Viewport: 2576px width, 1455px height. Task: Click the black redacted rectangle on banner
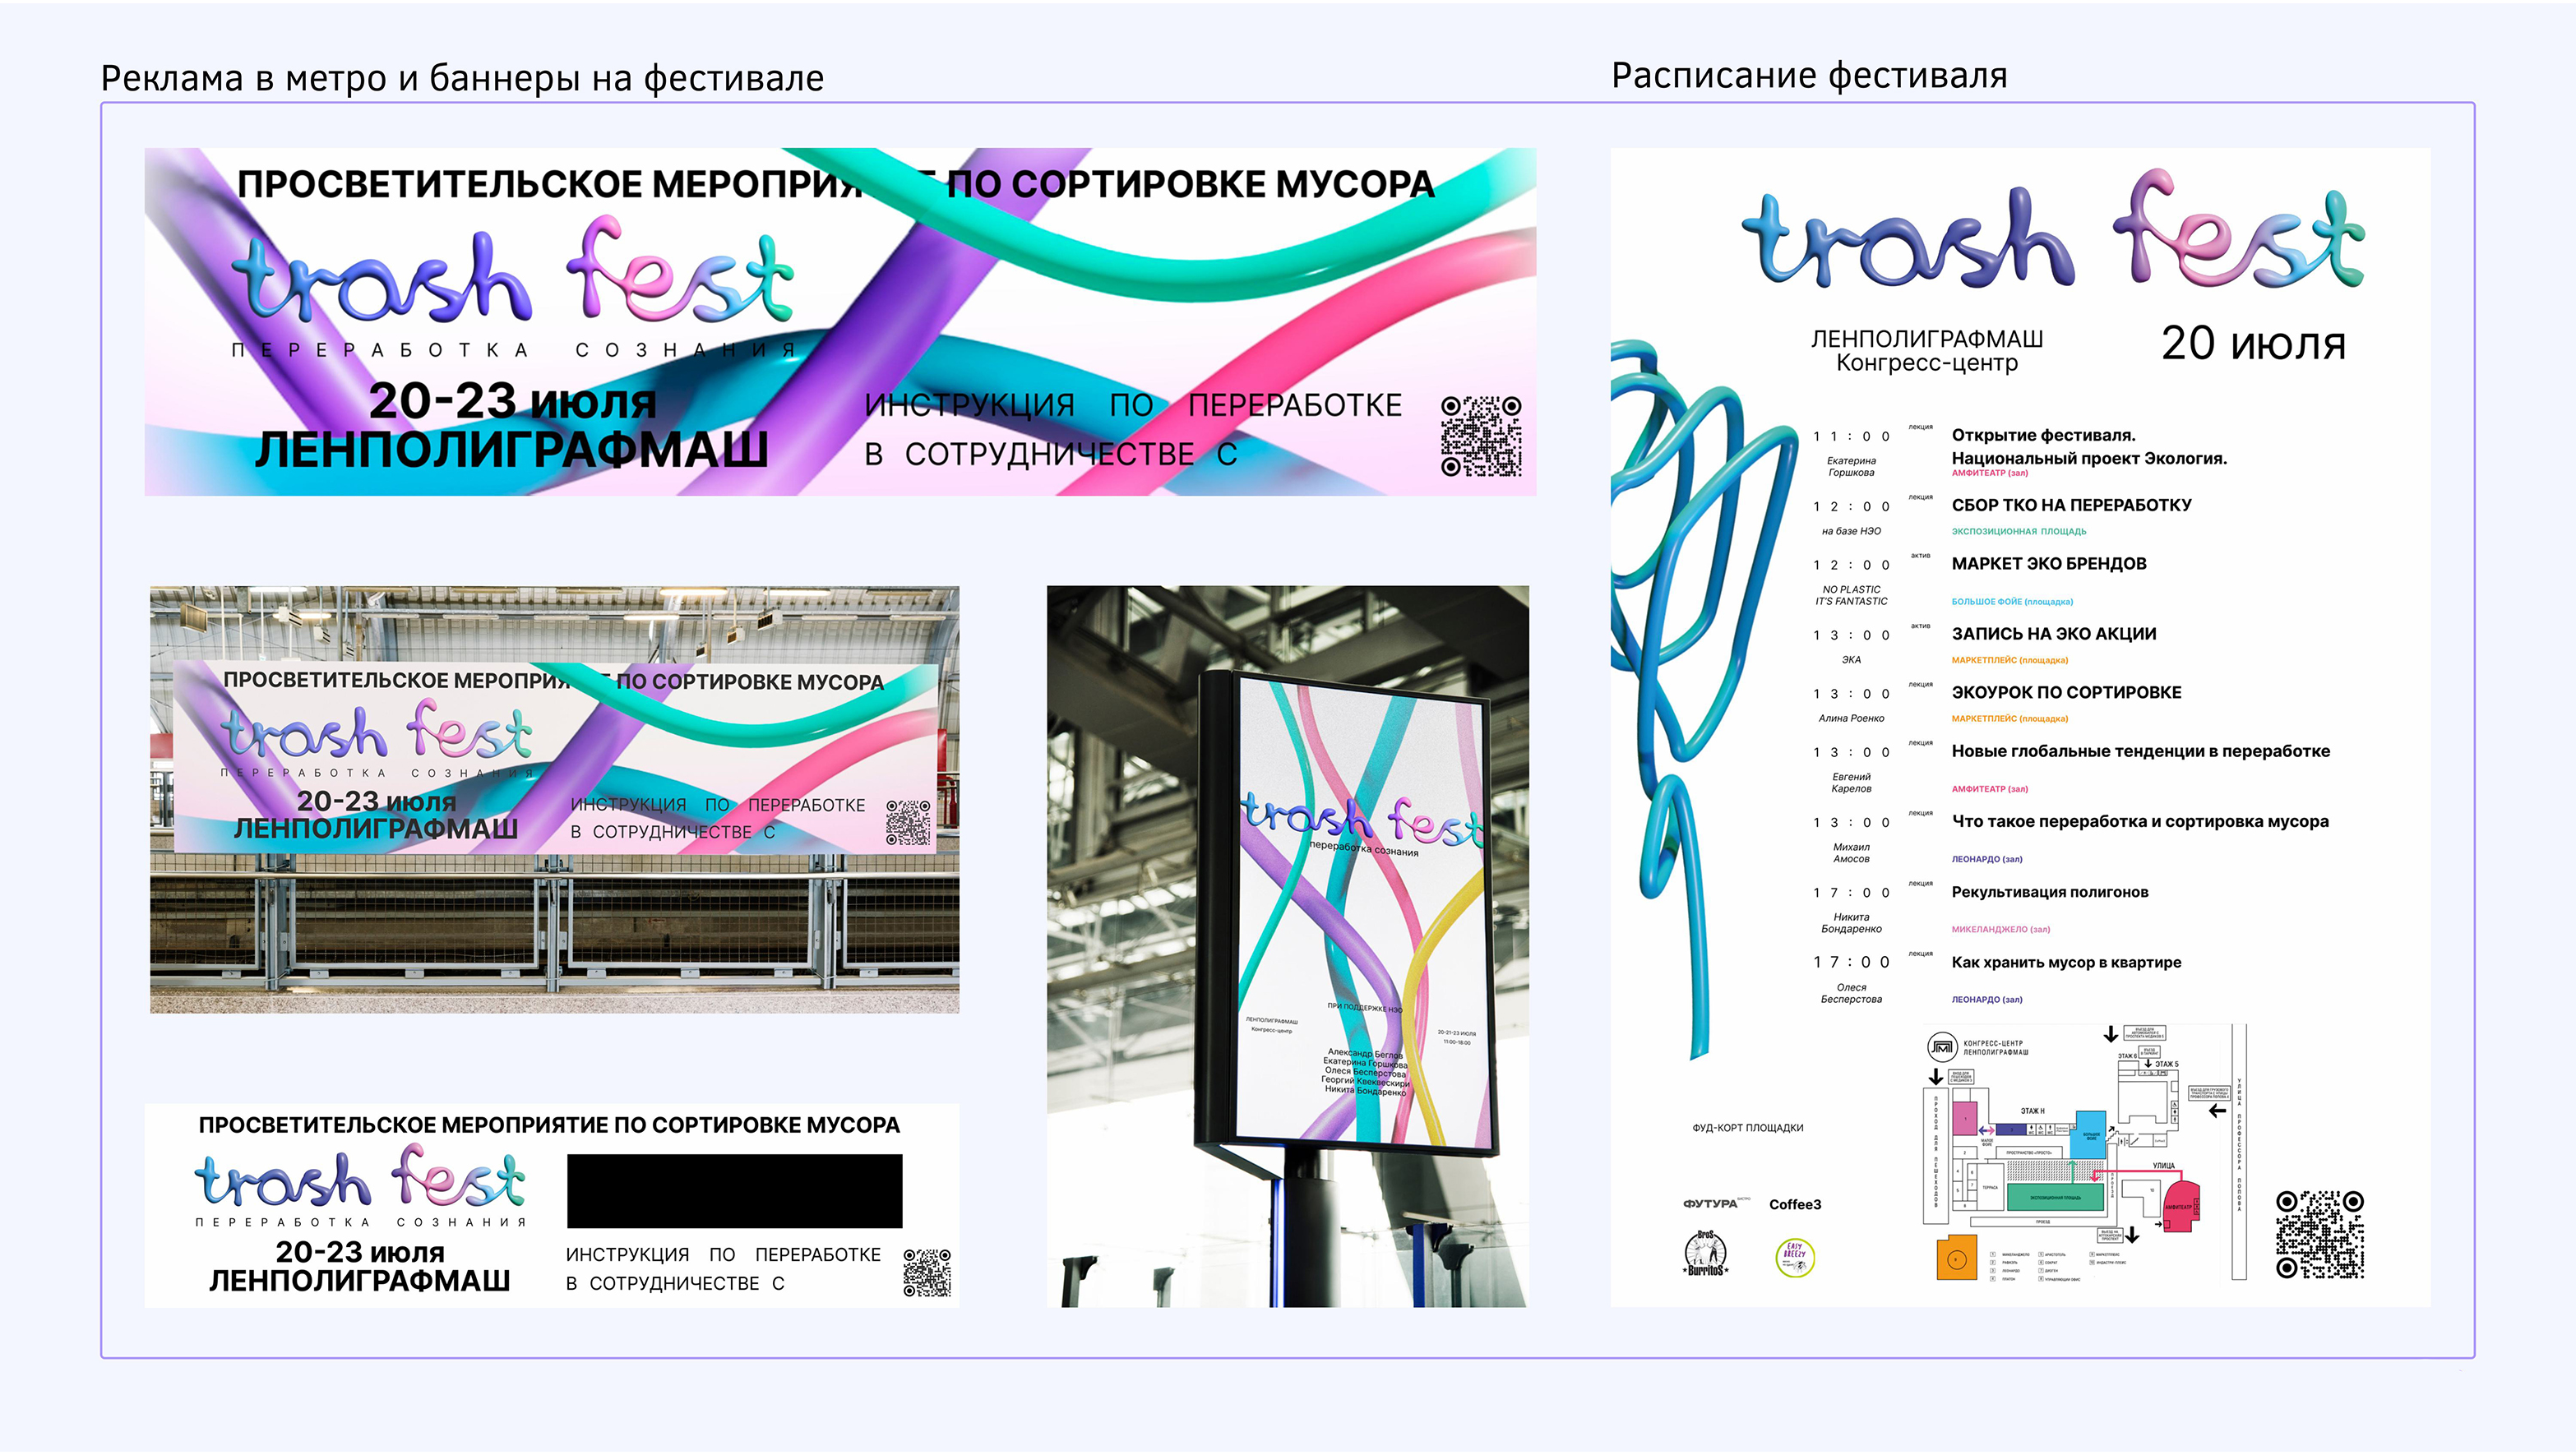[x=734, y=1191]
